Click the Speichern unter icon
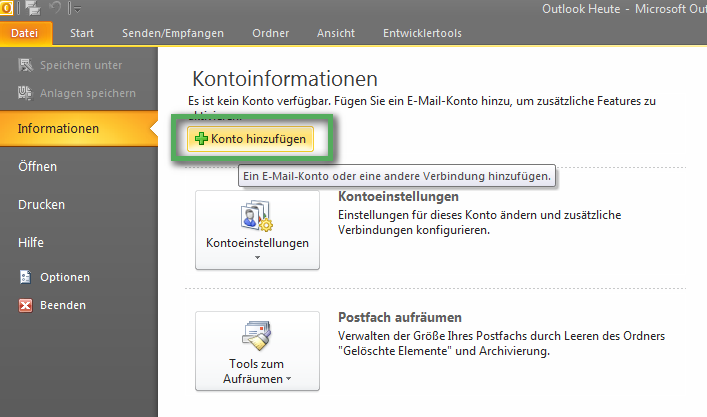The height and width of the screenshot is (417, 707). pyautogui.click(x=25, y=65)
